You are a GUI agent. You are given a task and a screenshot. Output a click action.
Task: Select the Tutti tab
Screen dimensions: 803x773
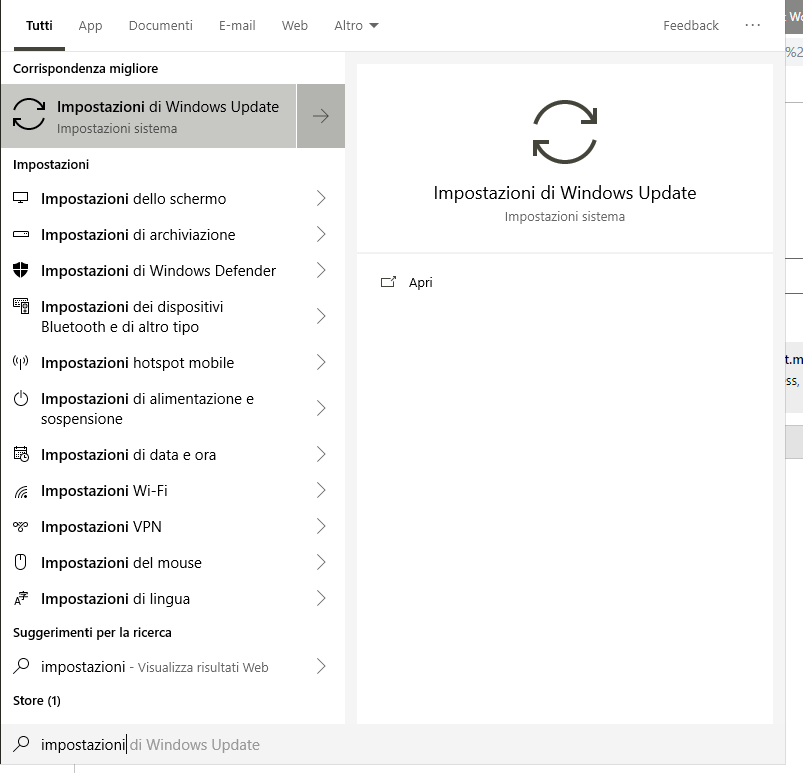coord(39,26)
